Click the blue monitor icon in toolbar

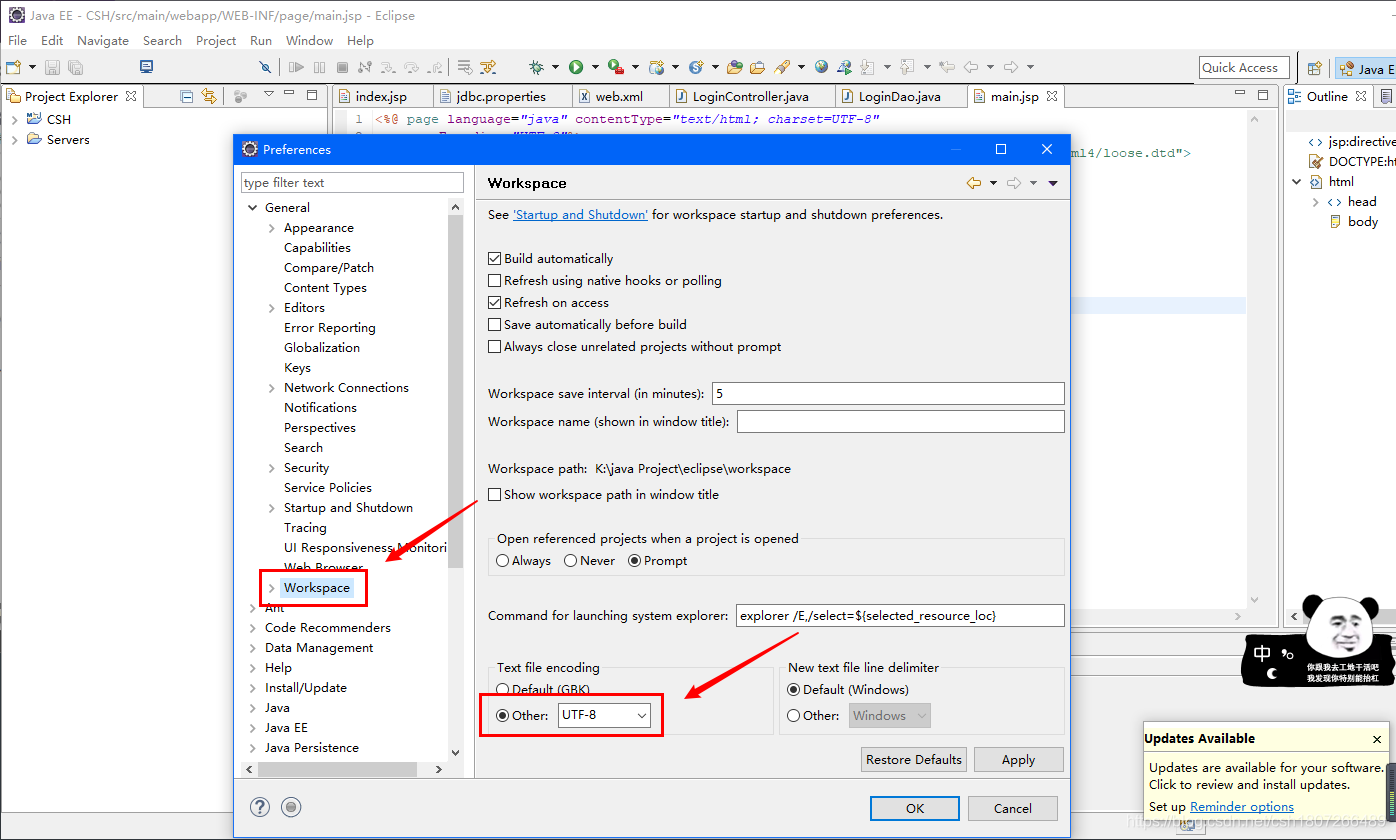coord(146,67)
